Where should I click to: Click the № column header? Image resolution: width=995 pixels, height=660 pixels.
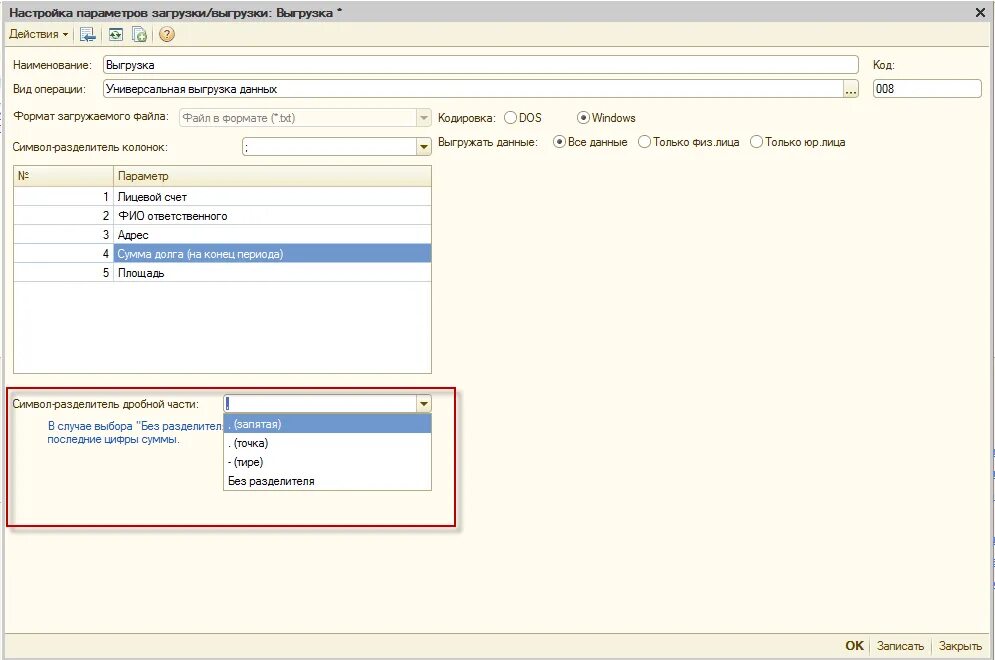coord(63,176)
